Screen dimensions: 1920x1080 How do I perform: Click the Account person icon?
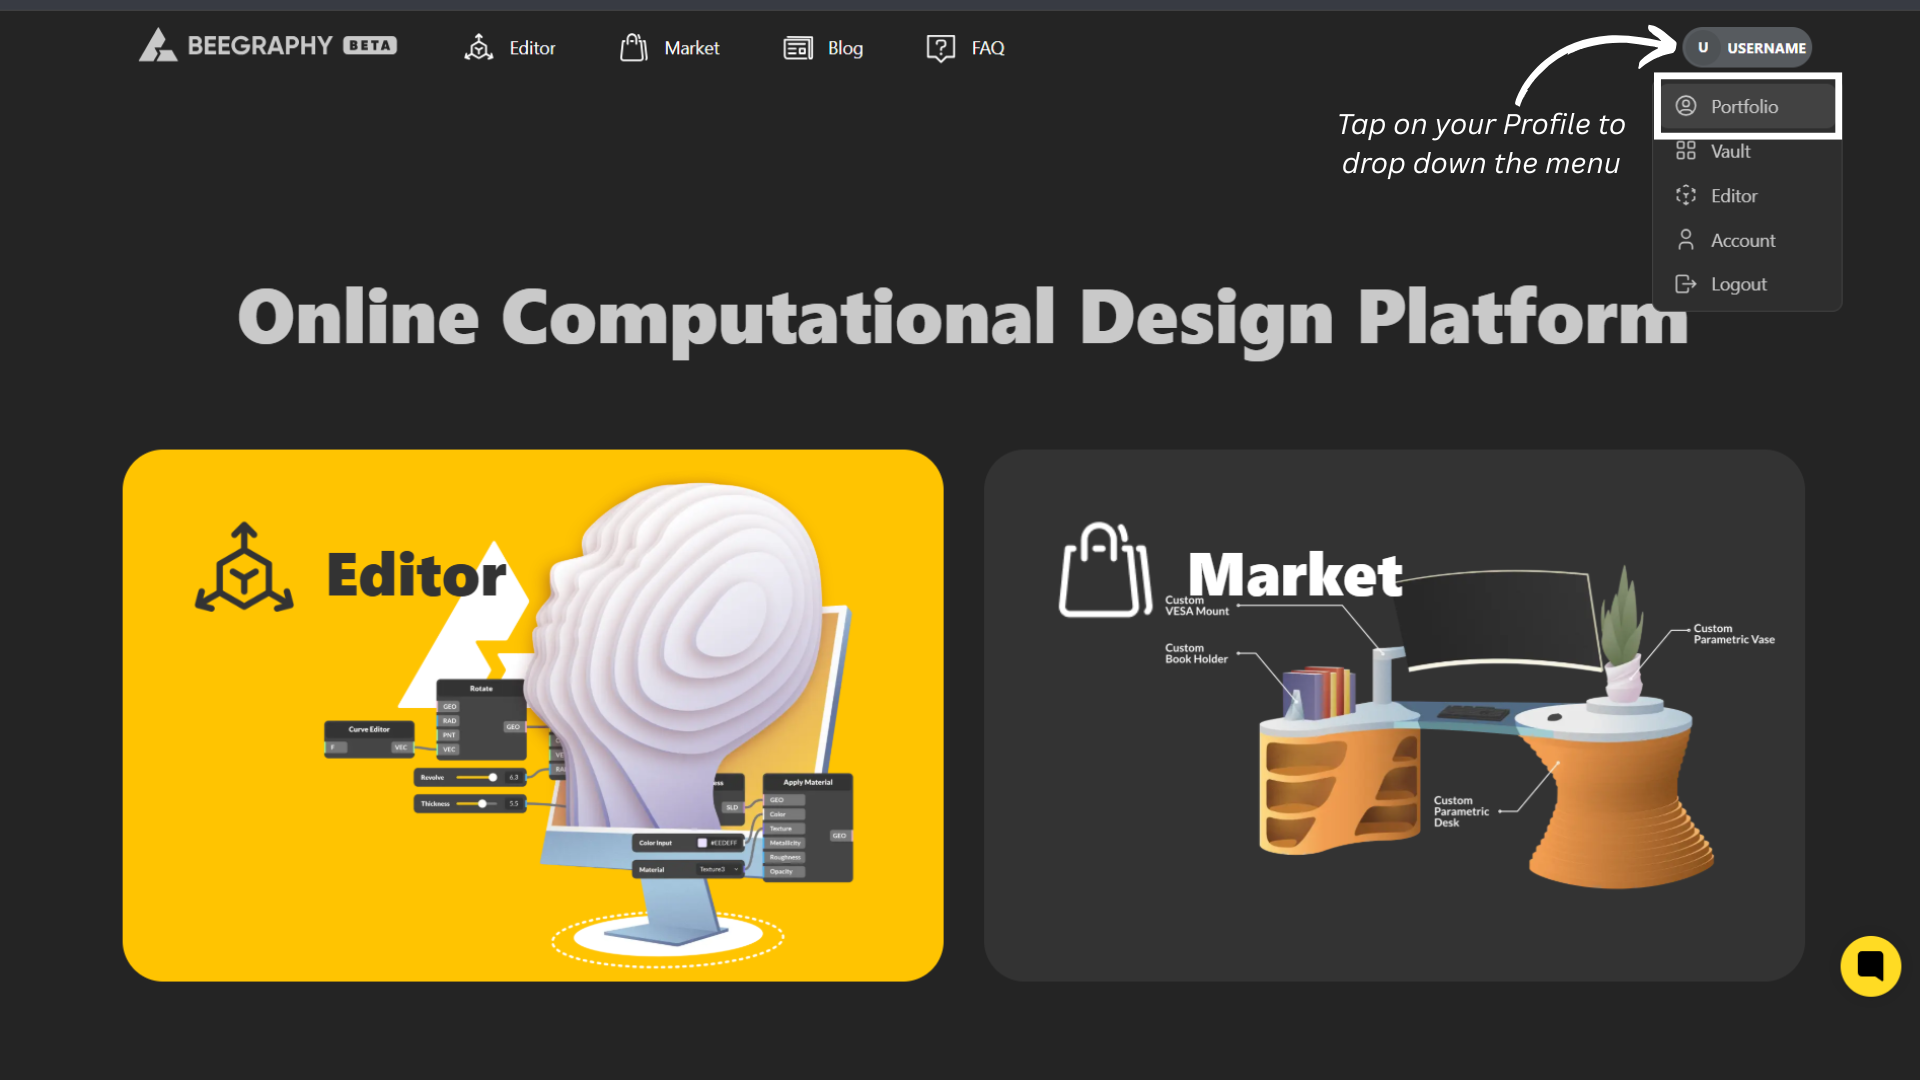[1686, 240]
